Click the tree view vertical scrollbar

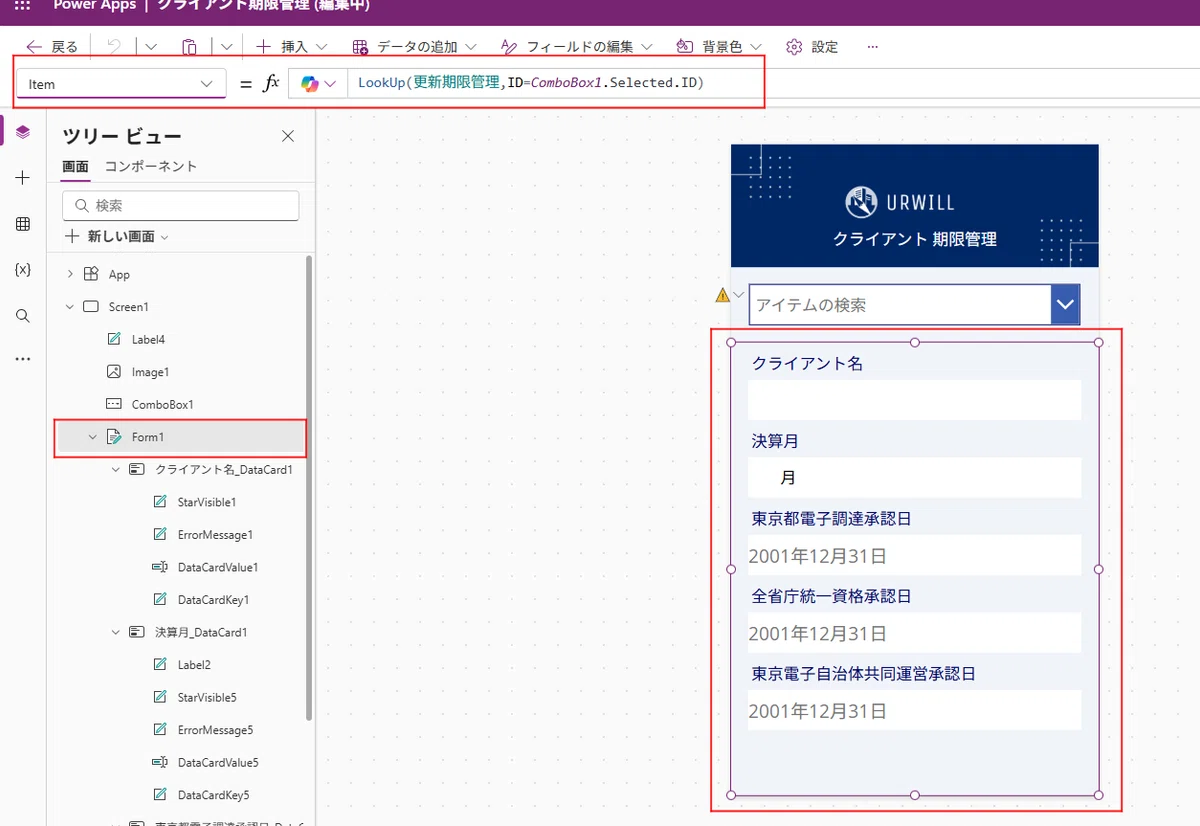click(309, 487)
